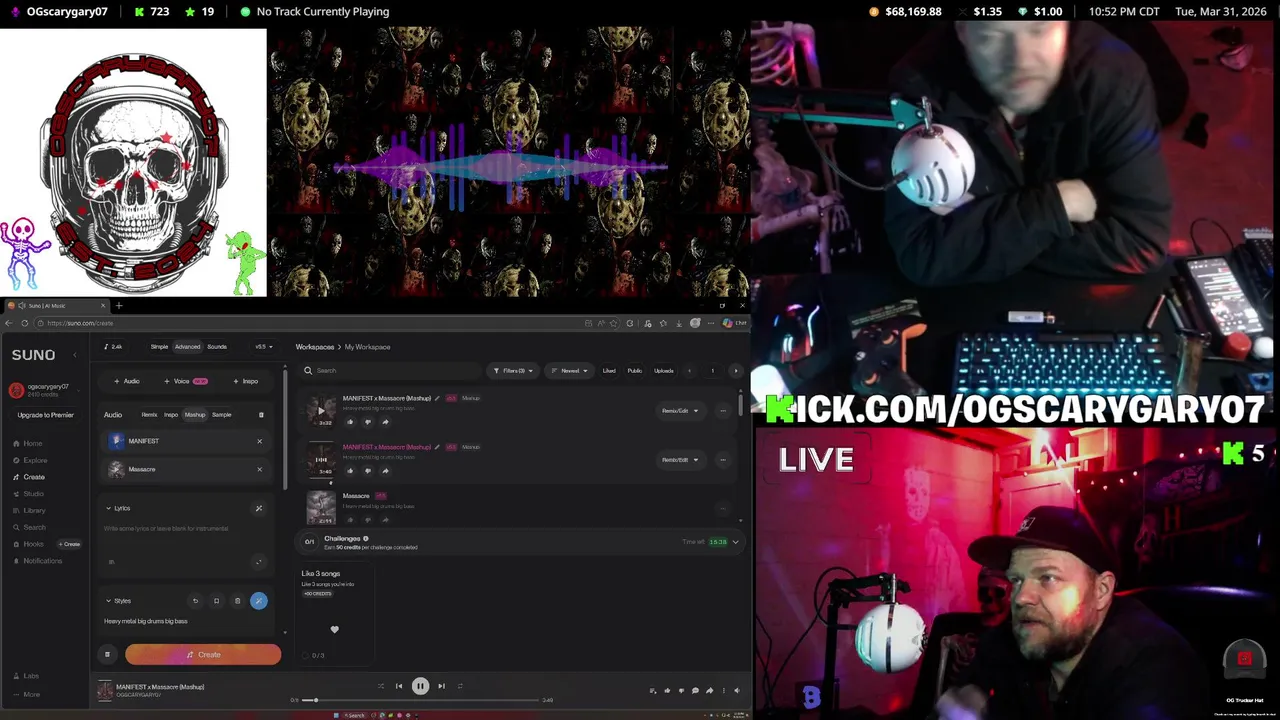The width and height of the screenshot is (1280, 720).
Task: Remove Massacre from the mashup audio list
Action: click(259, 469)
